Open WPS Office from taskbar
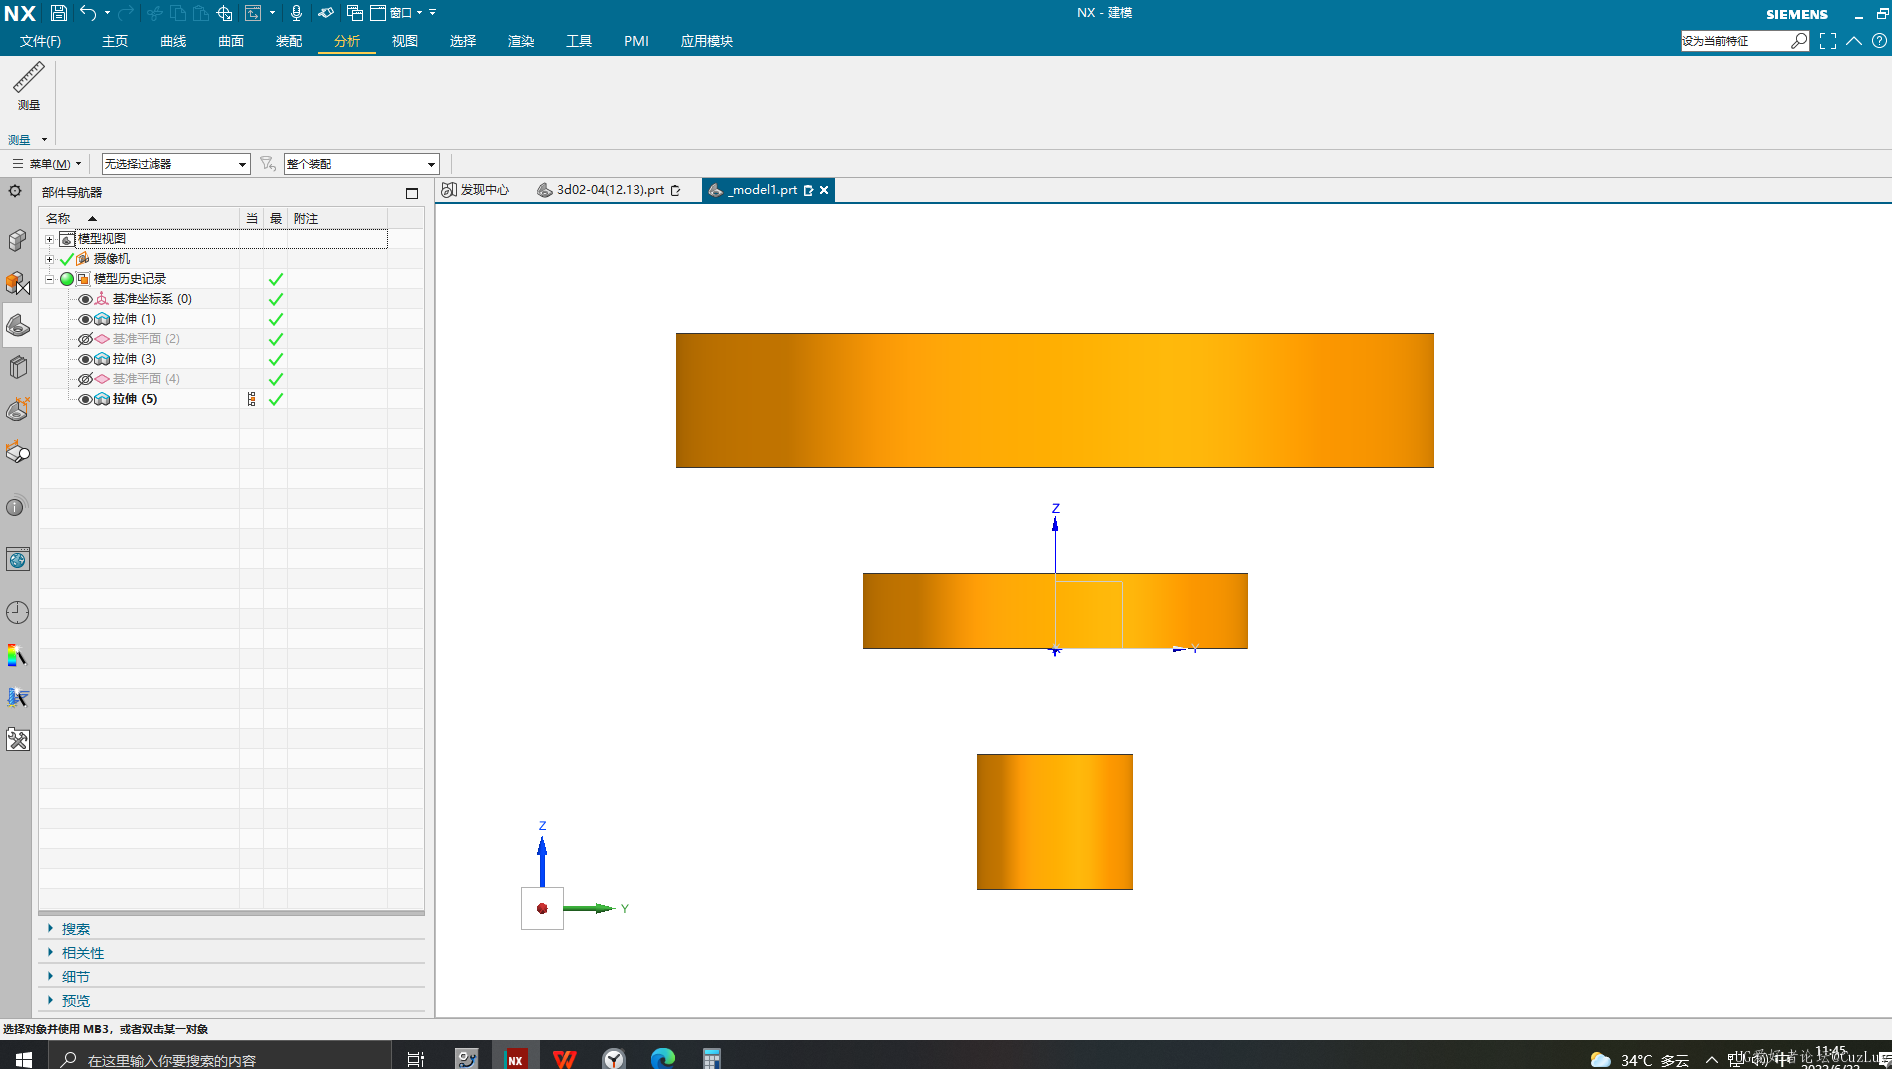1892x1069 pixels. [x=565, y=1058]
